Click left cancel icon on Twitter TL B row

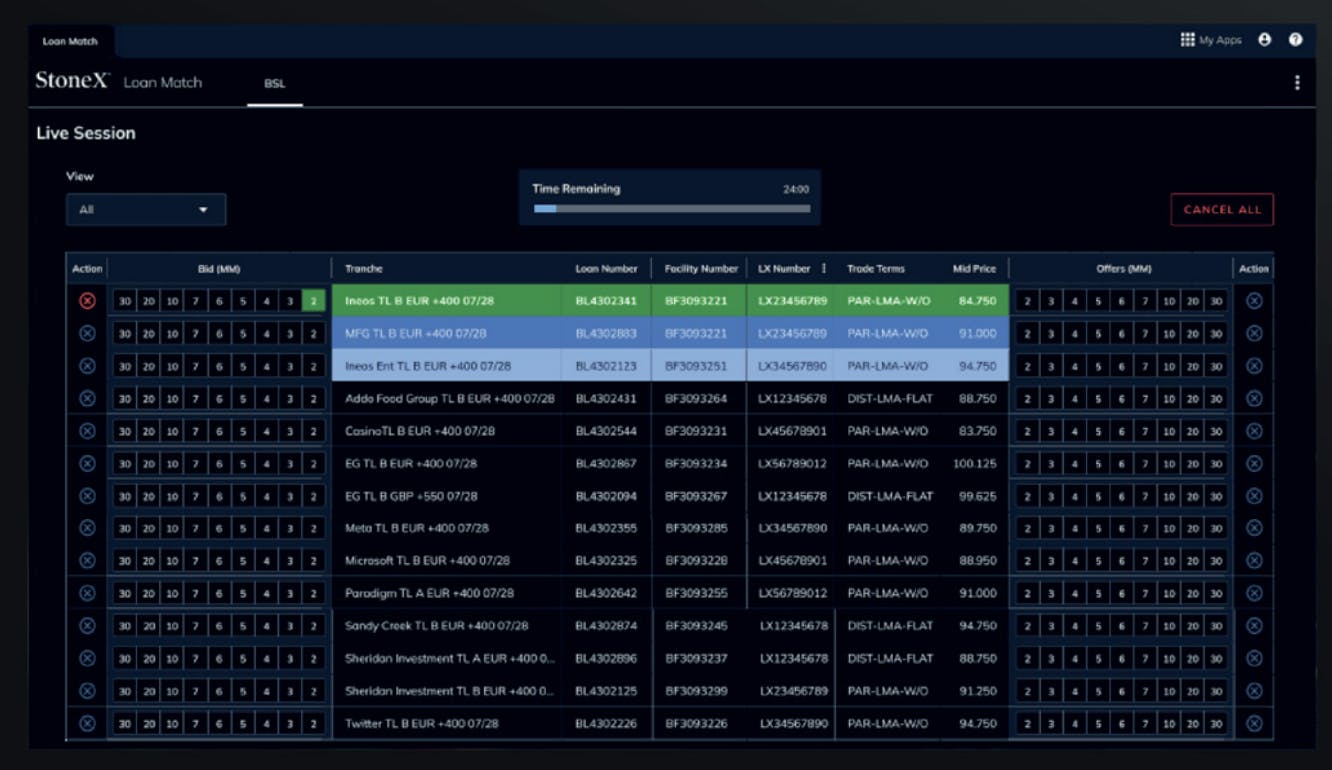click(87, 723)
